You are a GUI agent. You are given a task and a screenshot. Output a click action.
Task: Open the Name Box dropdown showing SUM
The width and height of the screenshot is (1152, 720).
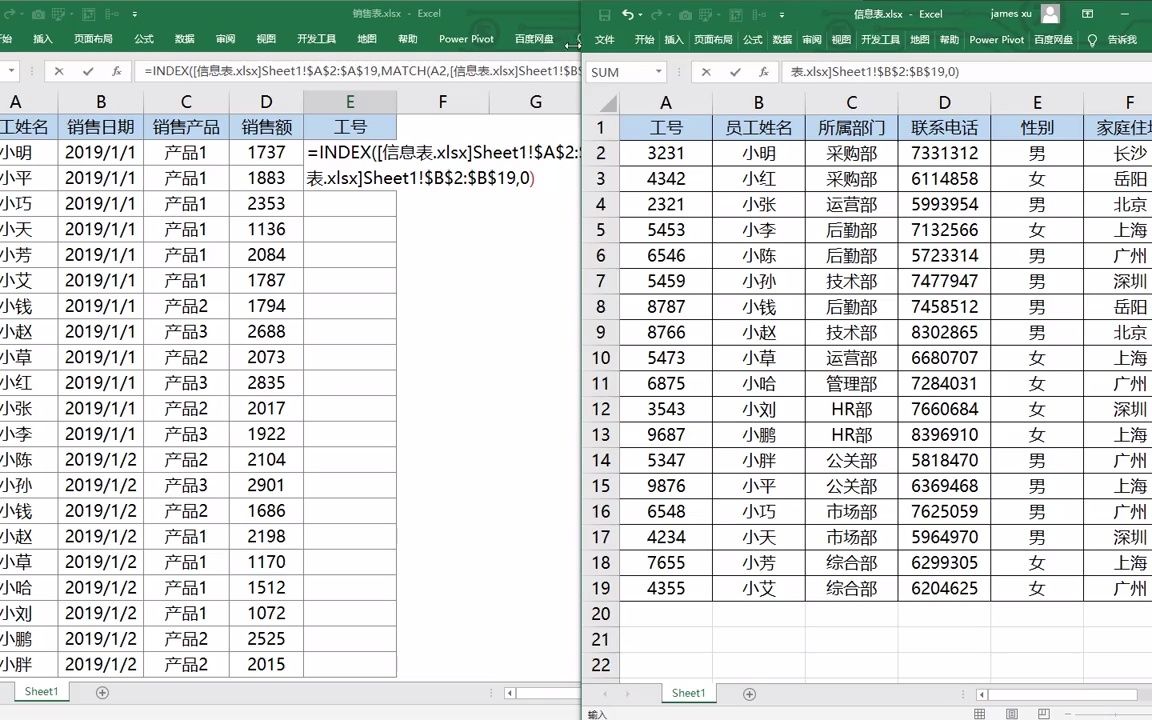pos(658,71)
